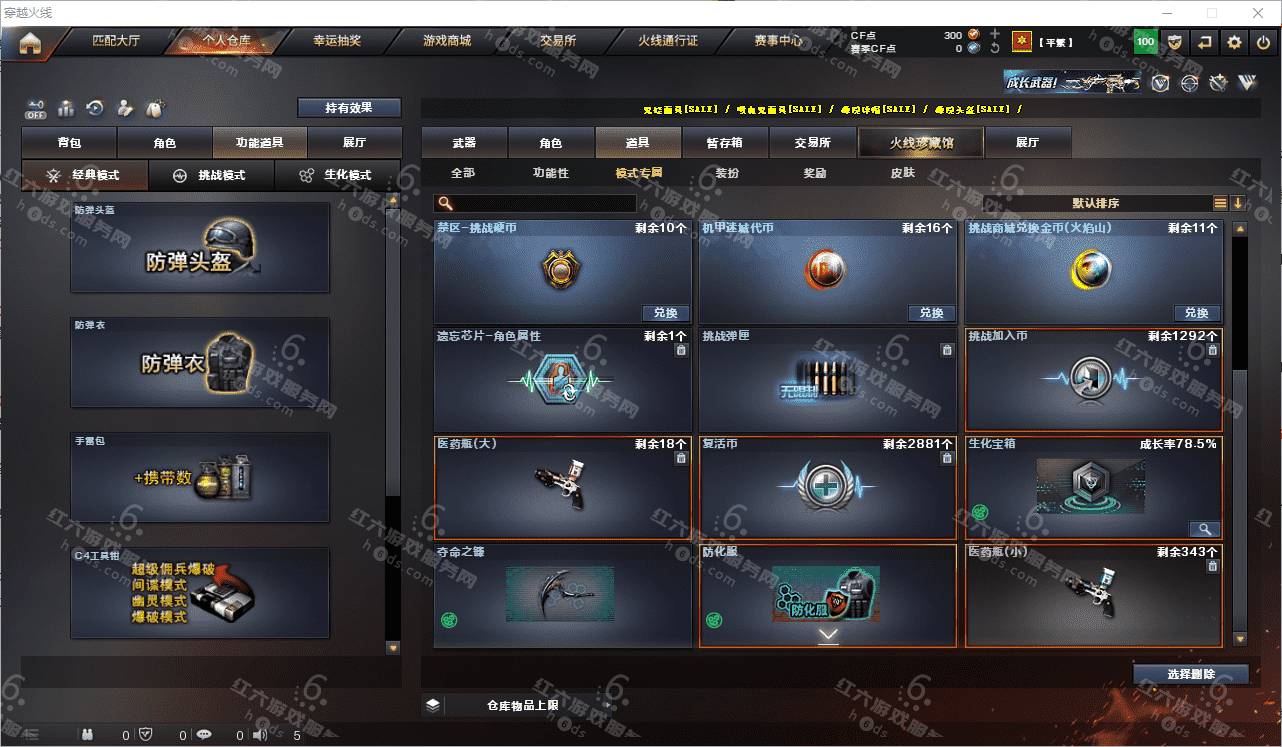
Task: Click the 持有效果 button
Action: 349,107
